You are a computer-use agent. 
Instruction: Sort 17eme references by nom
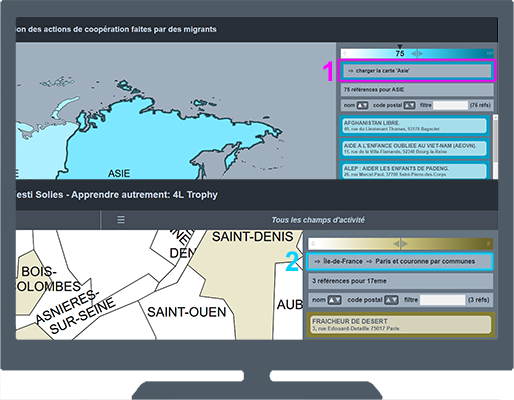[334, 300]
